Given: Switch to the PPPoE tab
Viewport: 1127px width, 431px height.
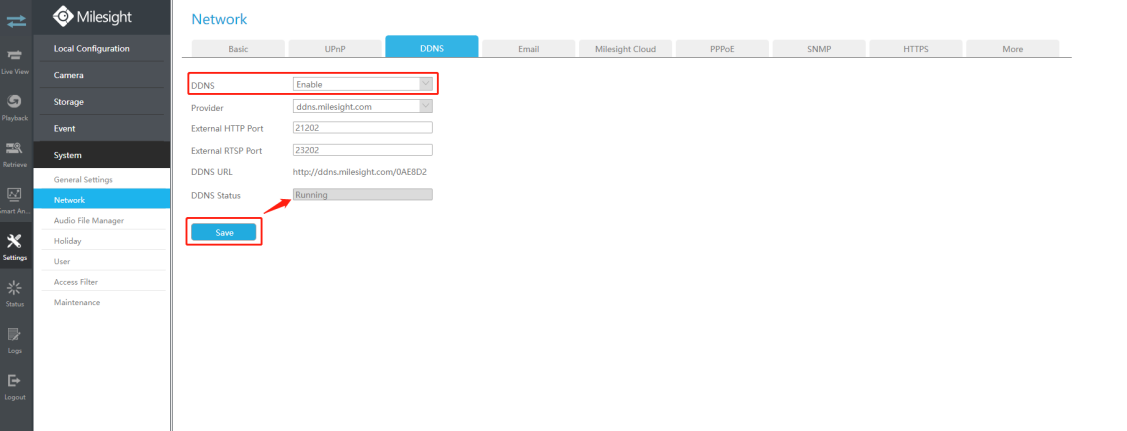Looking at the screenshot, I should [x=722, y=49].
